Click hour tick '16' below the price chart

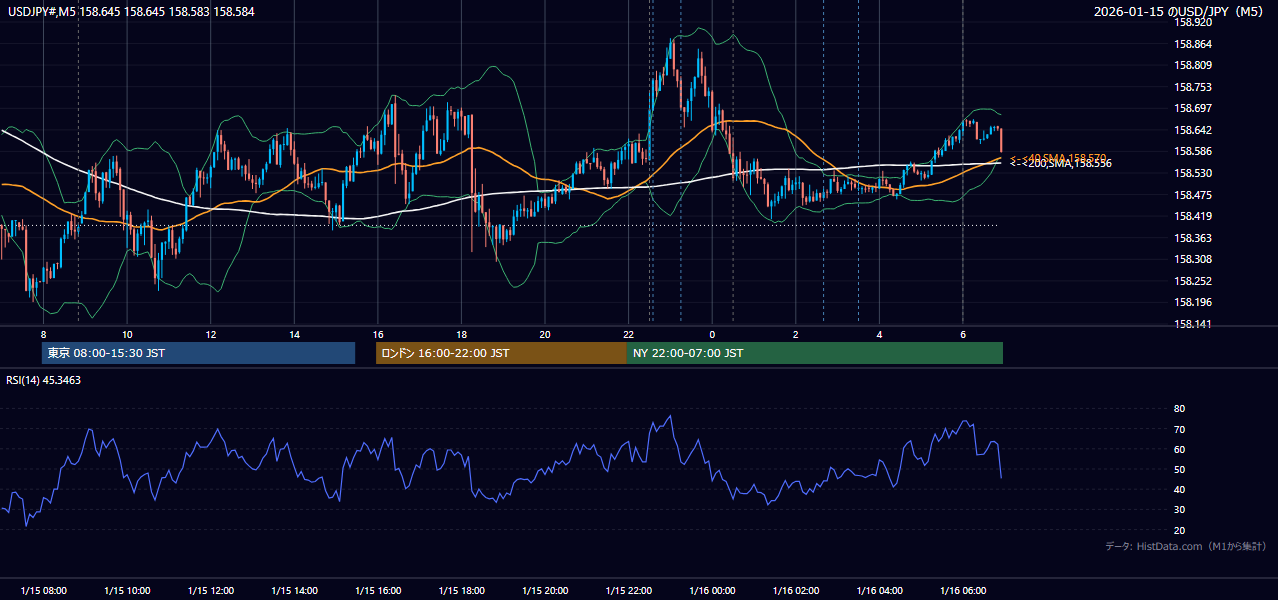click(x=378, y=334)
